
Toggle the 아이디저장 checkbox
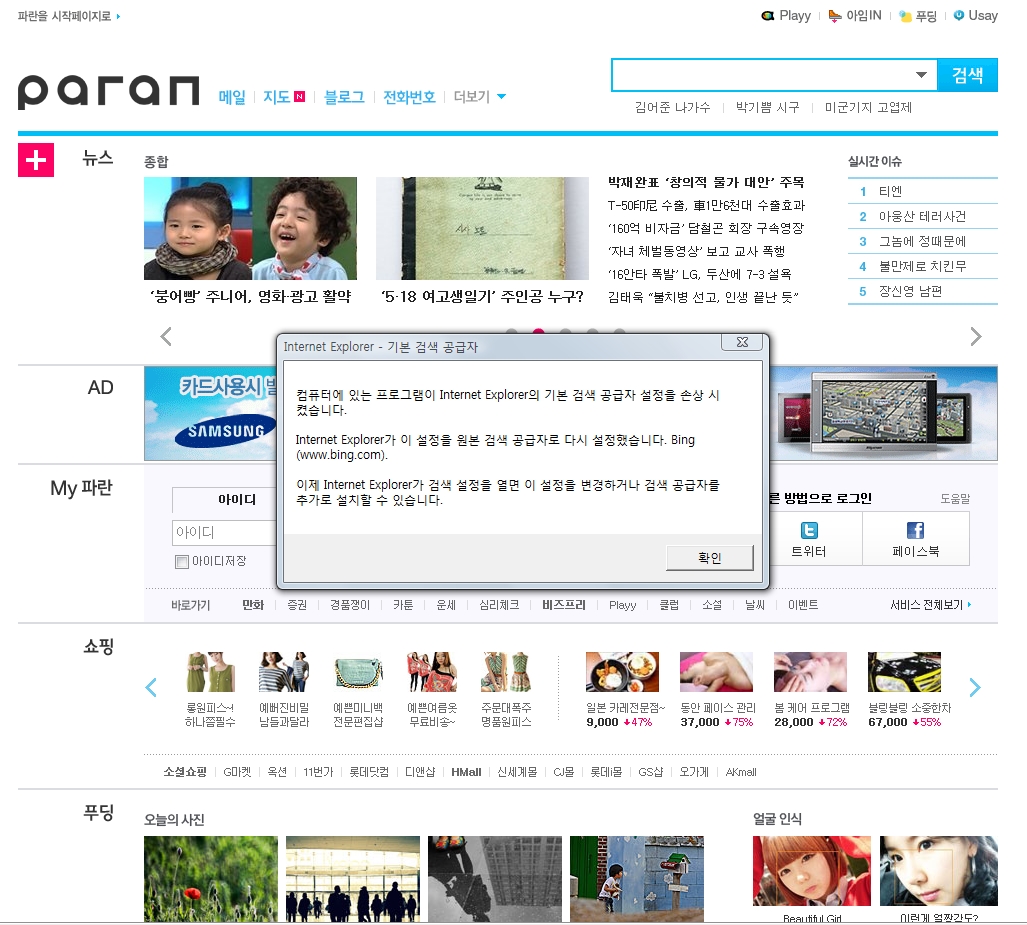(182, 561)
